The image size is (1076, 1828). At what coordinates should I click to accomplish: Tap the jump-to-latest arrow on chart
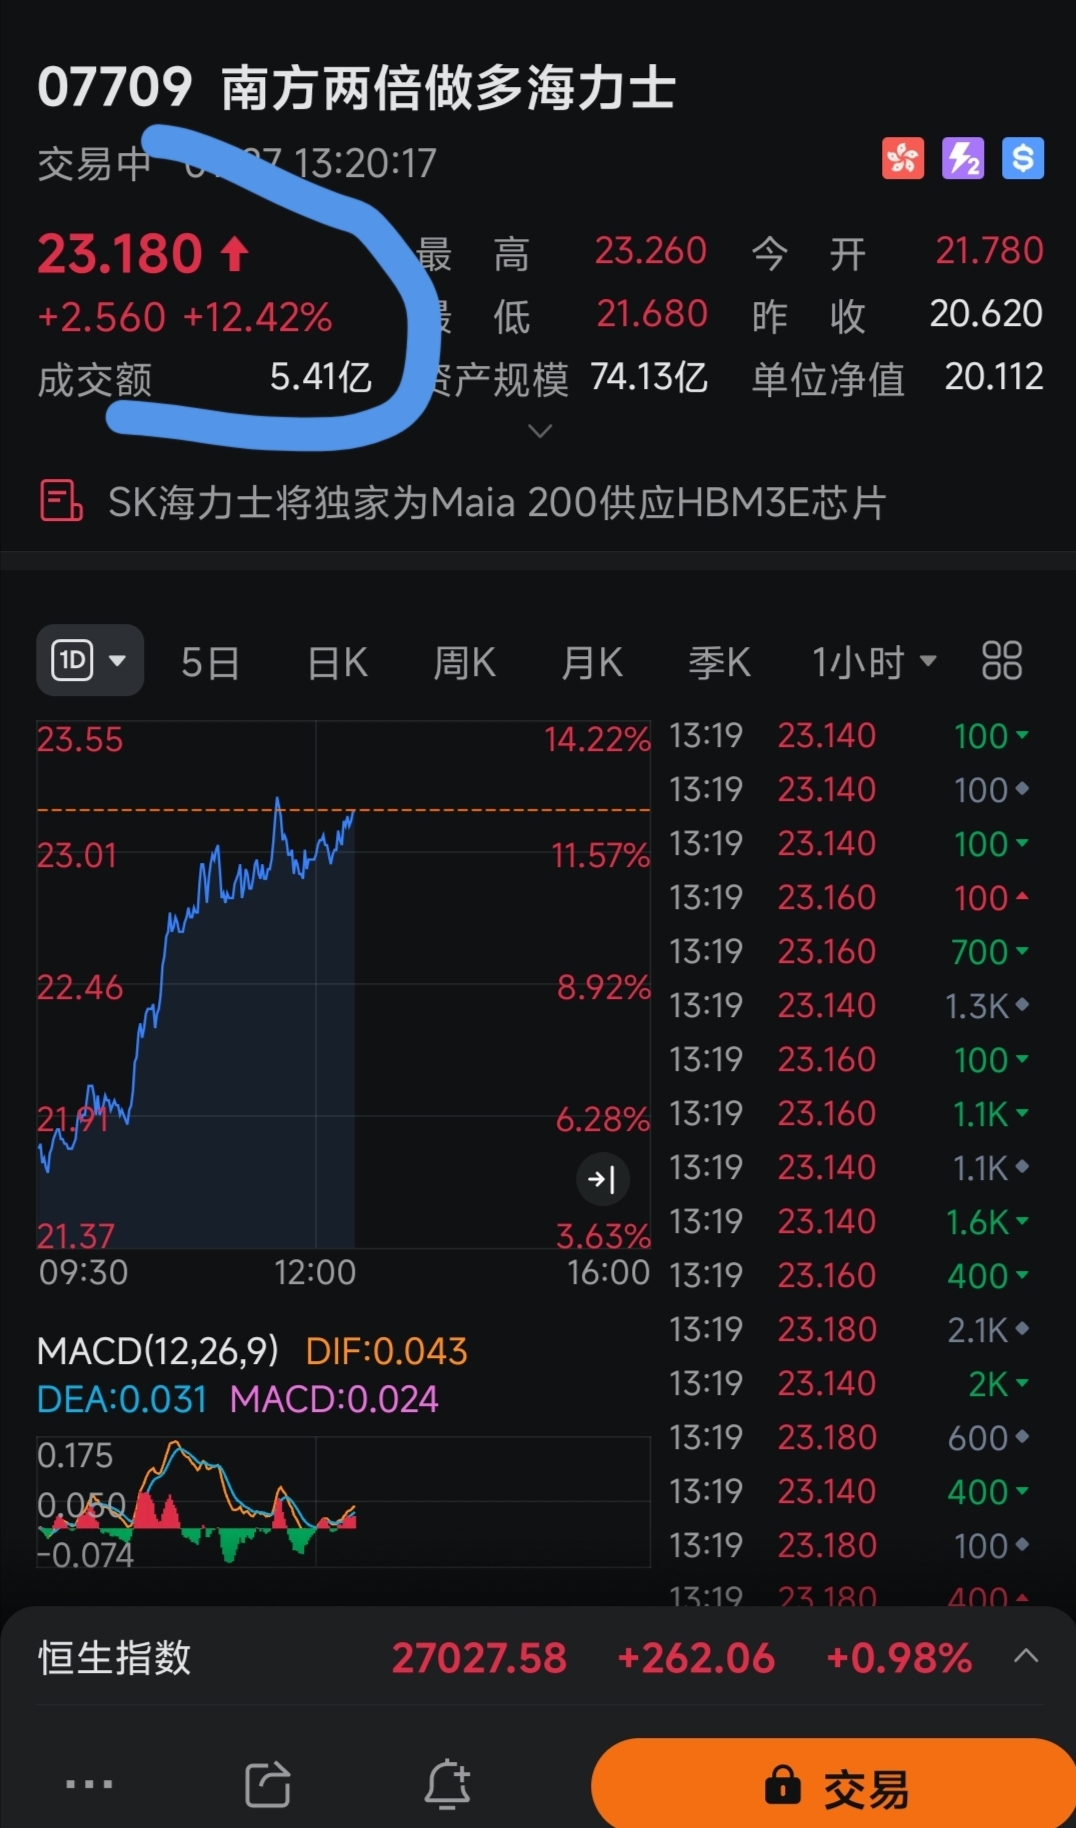coord(602,1180)
